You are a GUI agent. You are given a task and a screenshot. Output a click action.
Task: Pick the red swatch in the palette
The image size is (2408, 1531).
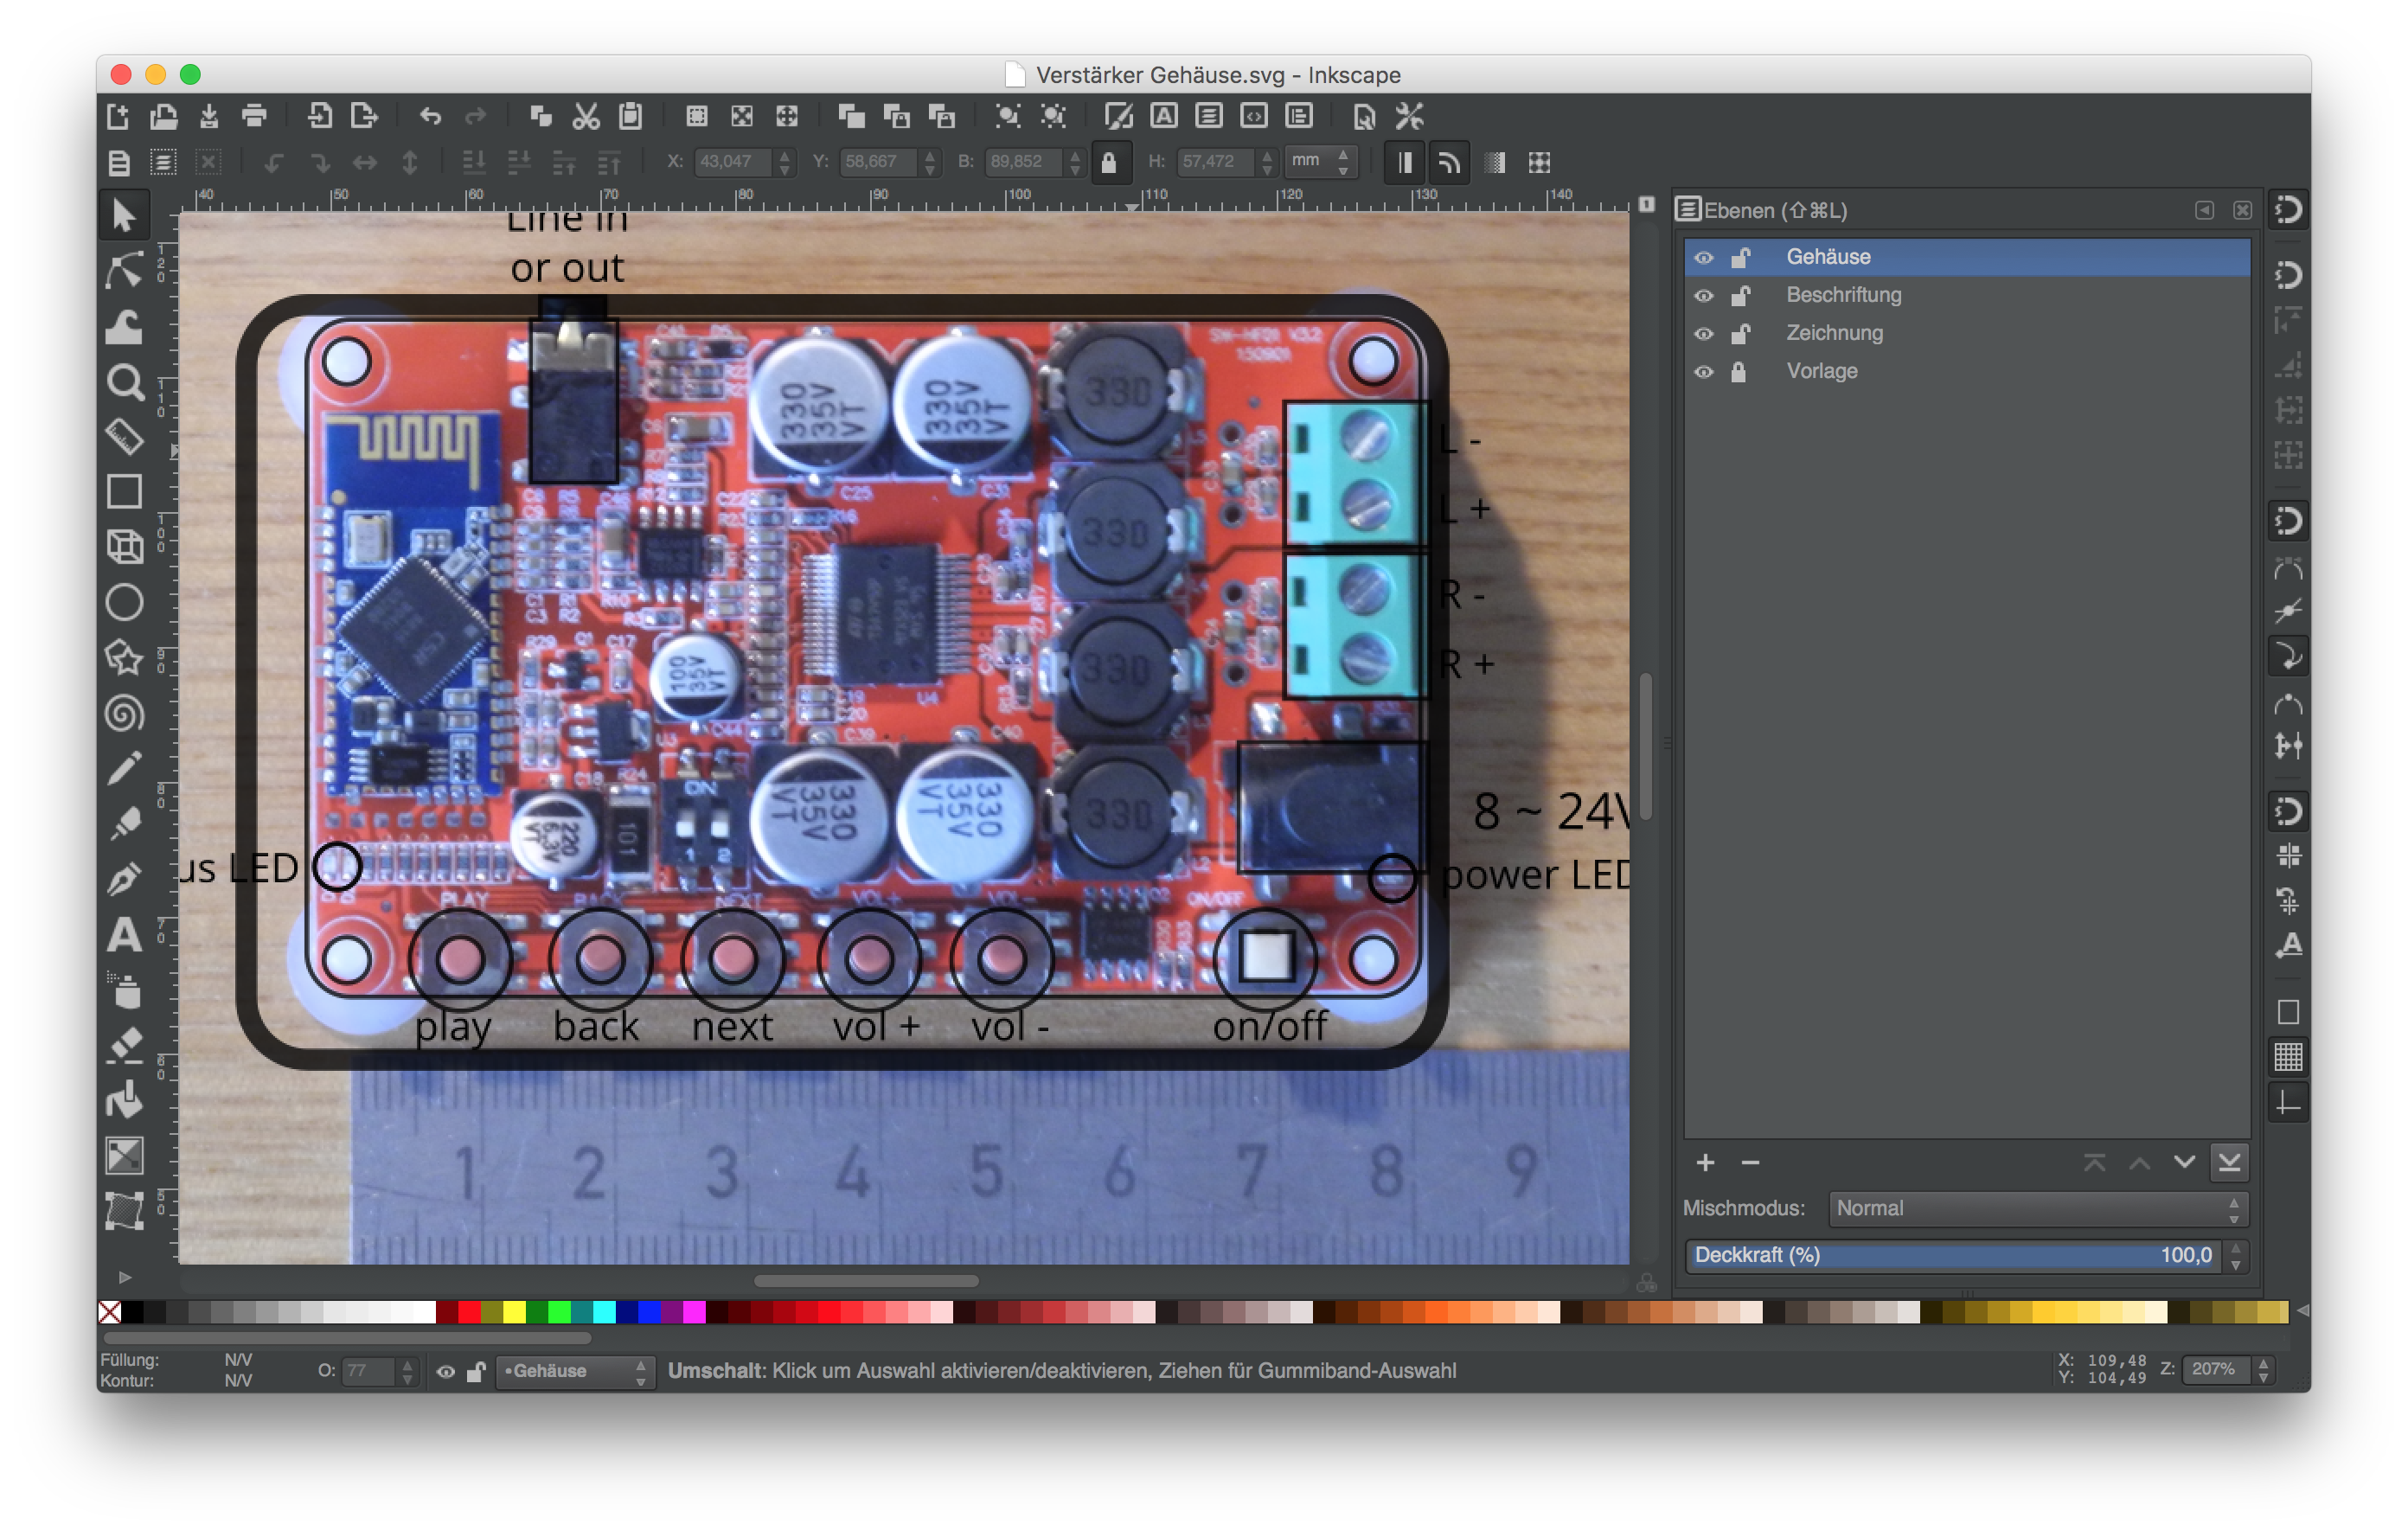pyautogui.click(x=469, y=1312)
